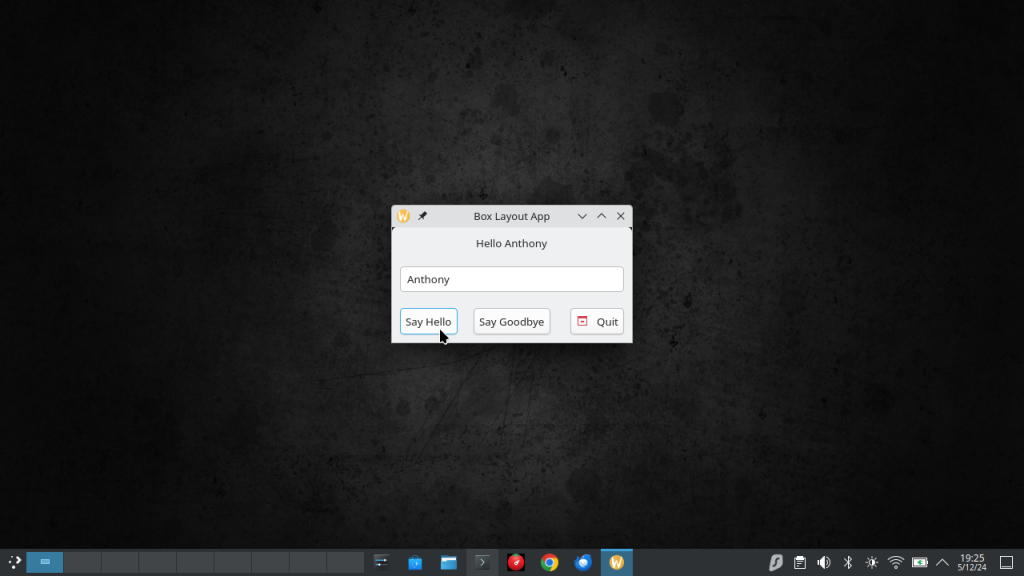Click the screen brightness tray icon

click(x=871, y=562)
